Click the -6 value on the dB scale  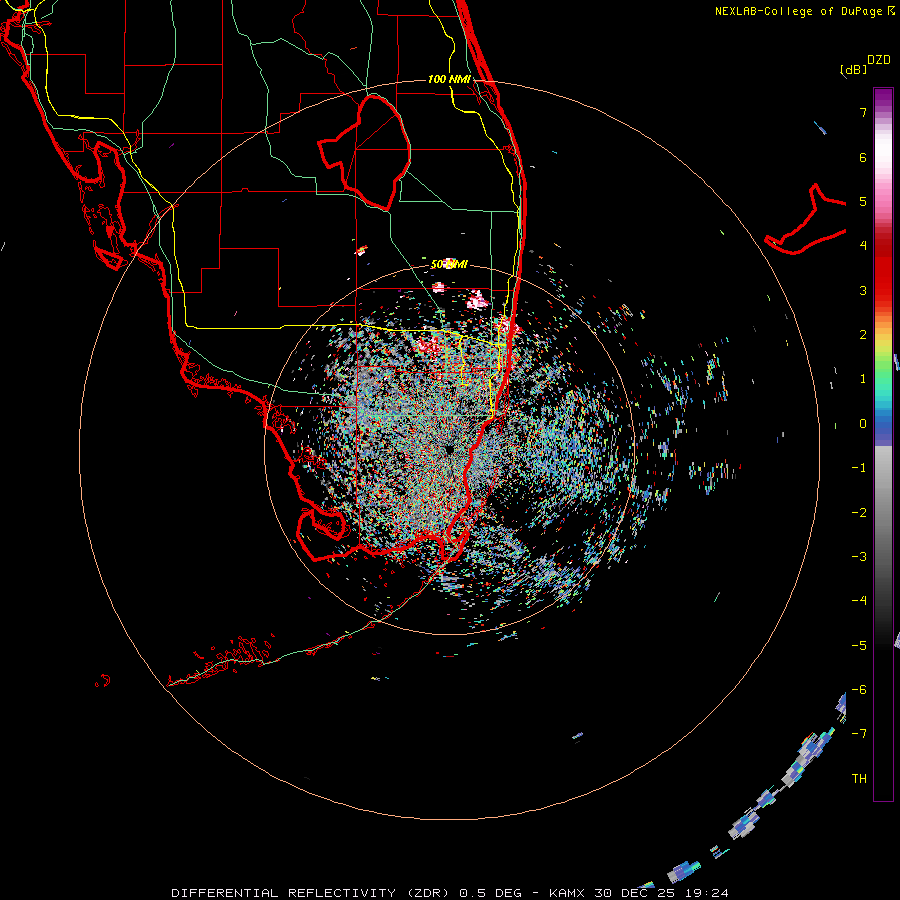click(859, 690)
